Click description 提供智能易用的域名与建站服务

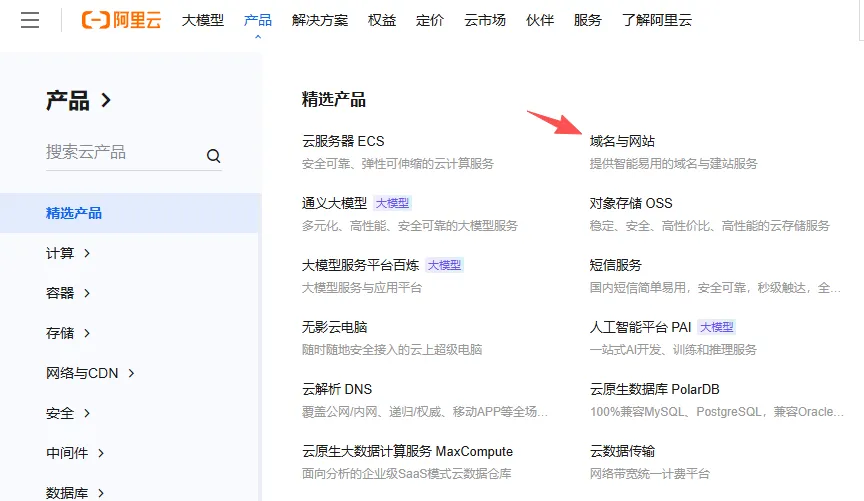673,164
